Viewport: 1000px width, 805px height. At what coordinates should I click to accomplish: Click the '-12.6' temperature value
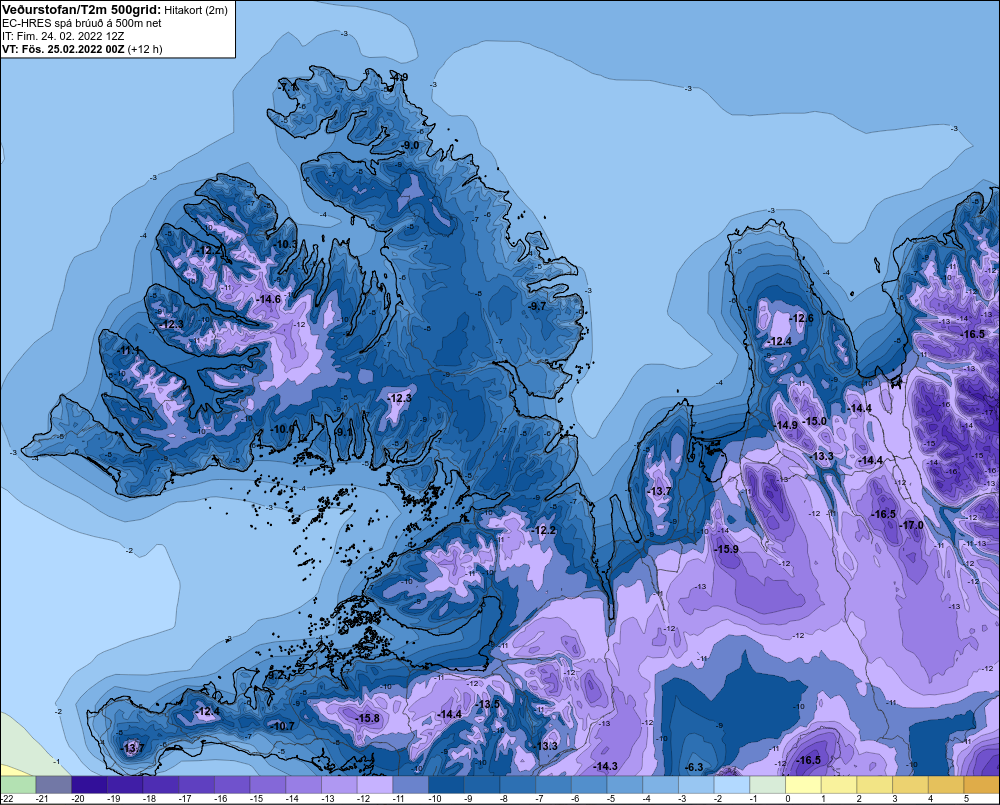click(x=802, y=318)
